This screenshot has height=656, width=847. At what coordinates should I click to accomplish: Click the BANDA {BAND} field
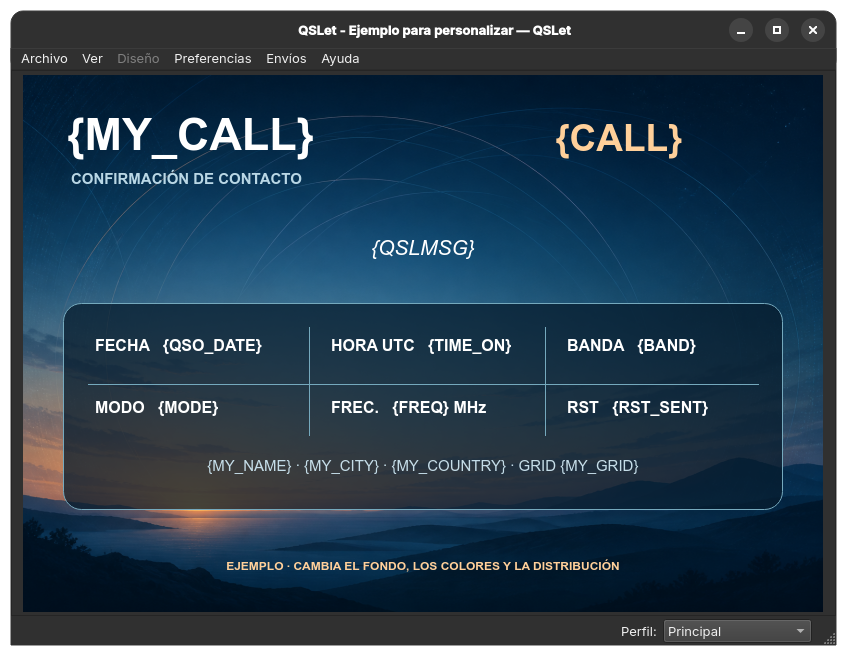click(x=631, y=346)
